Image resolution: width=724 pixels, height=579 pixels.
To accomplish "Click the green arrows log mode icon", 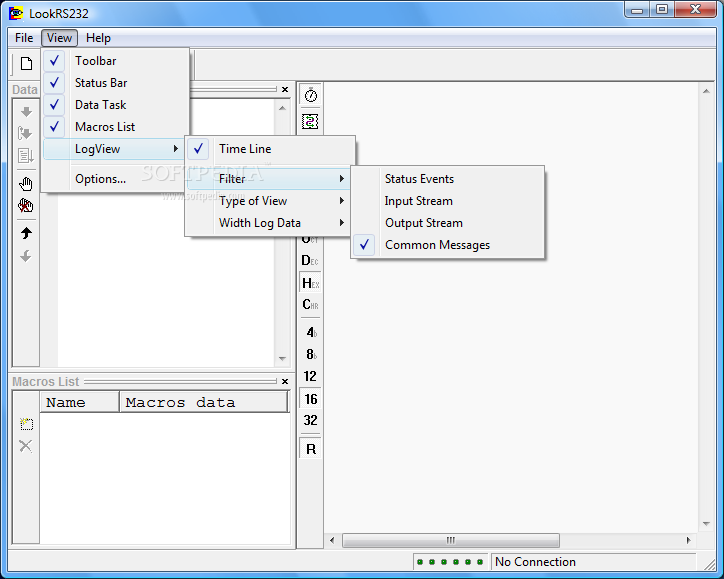I will tap(310, 122).
